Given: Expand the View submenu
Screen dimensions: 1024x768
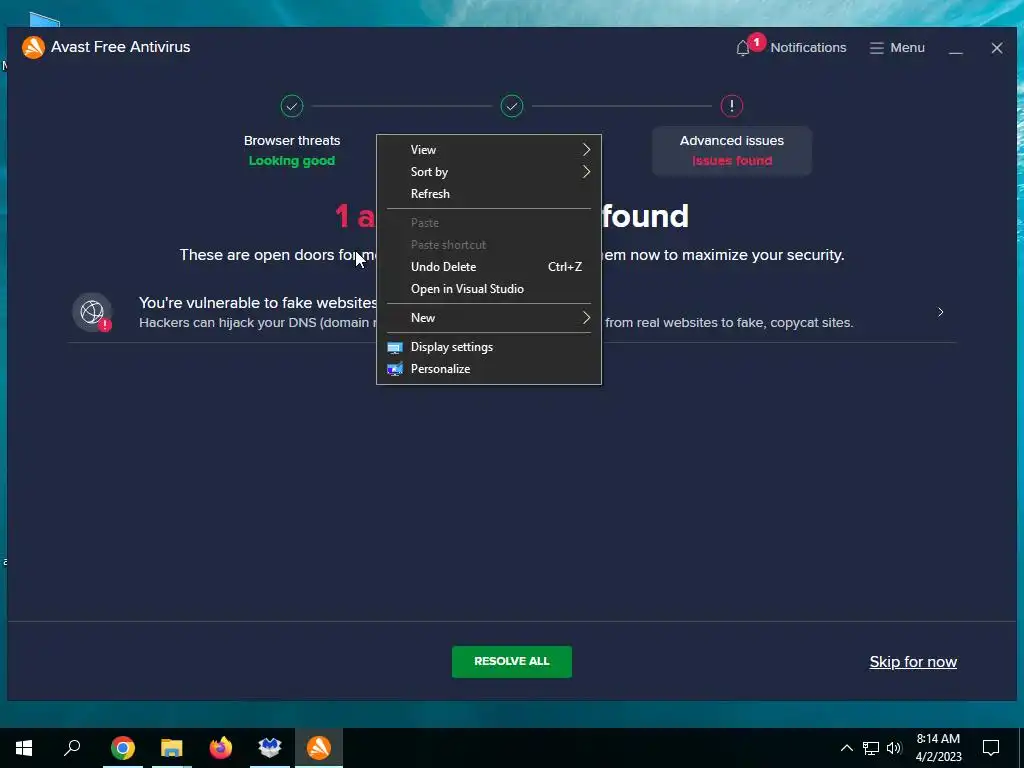Looking at the screenshot, I should point(488,150).
